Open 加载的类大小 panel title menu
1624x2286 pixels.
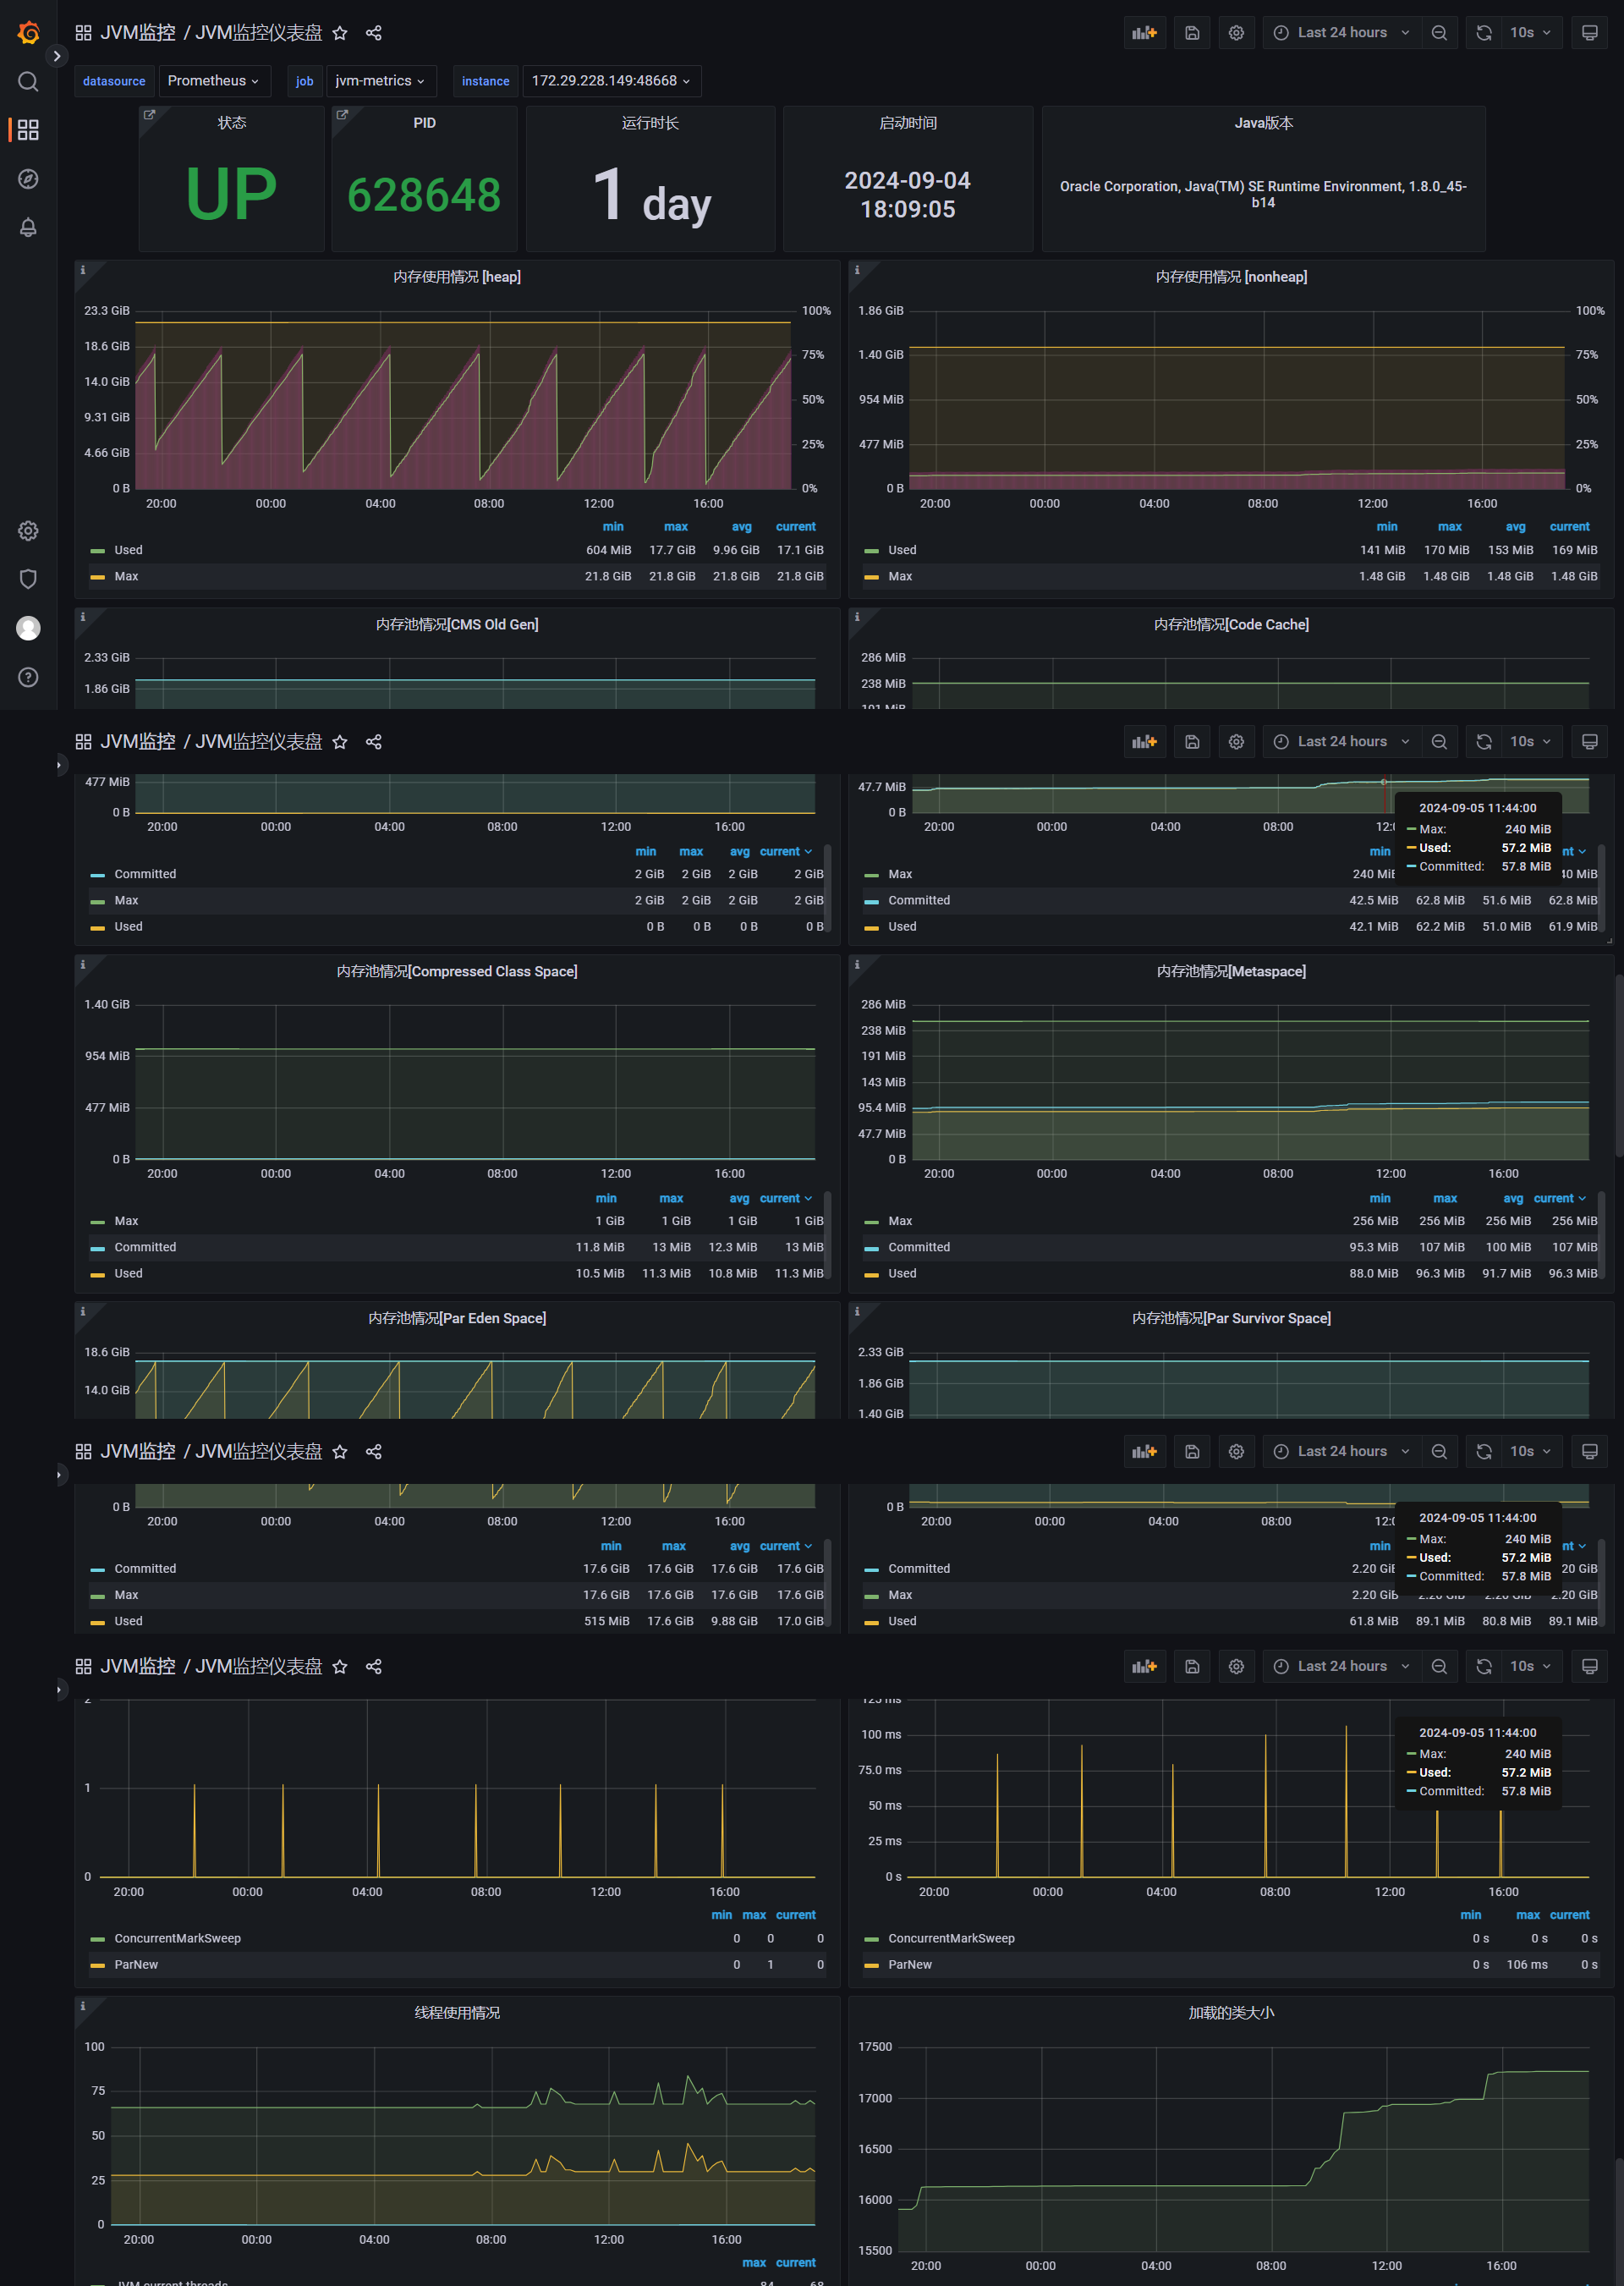1231,2012
